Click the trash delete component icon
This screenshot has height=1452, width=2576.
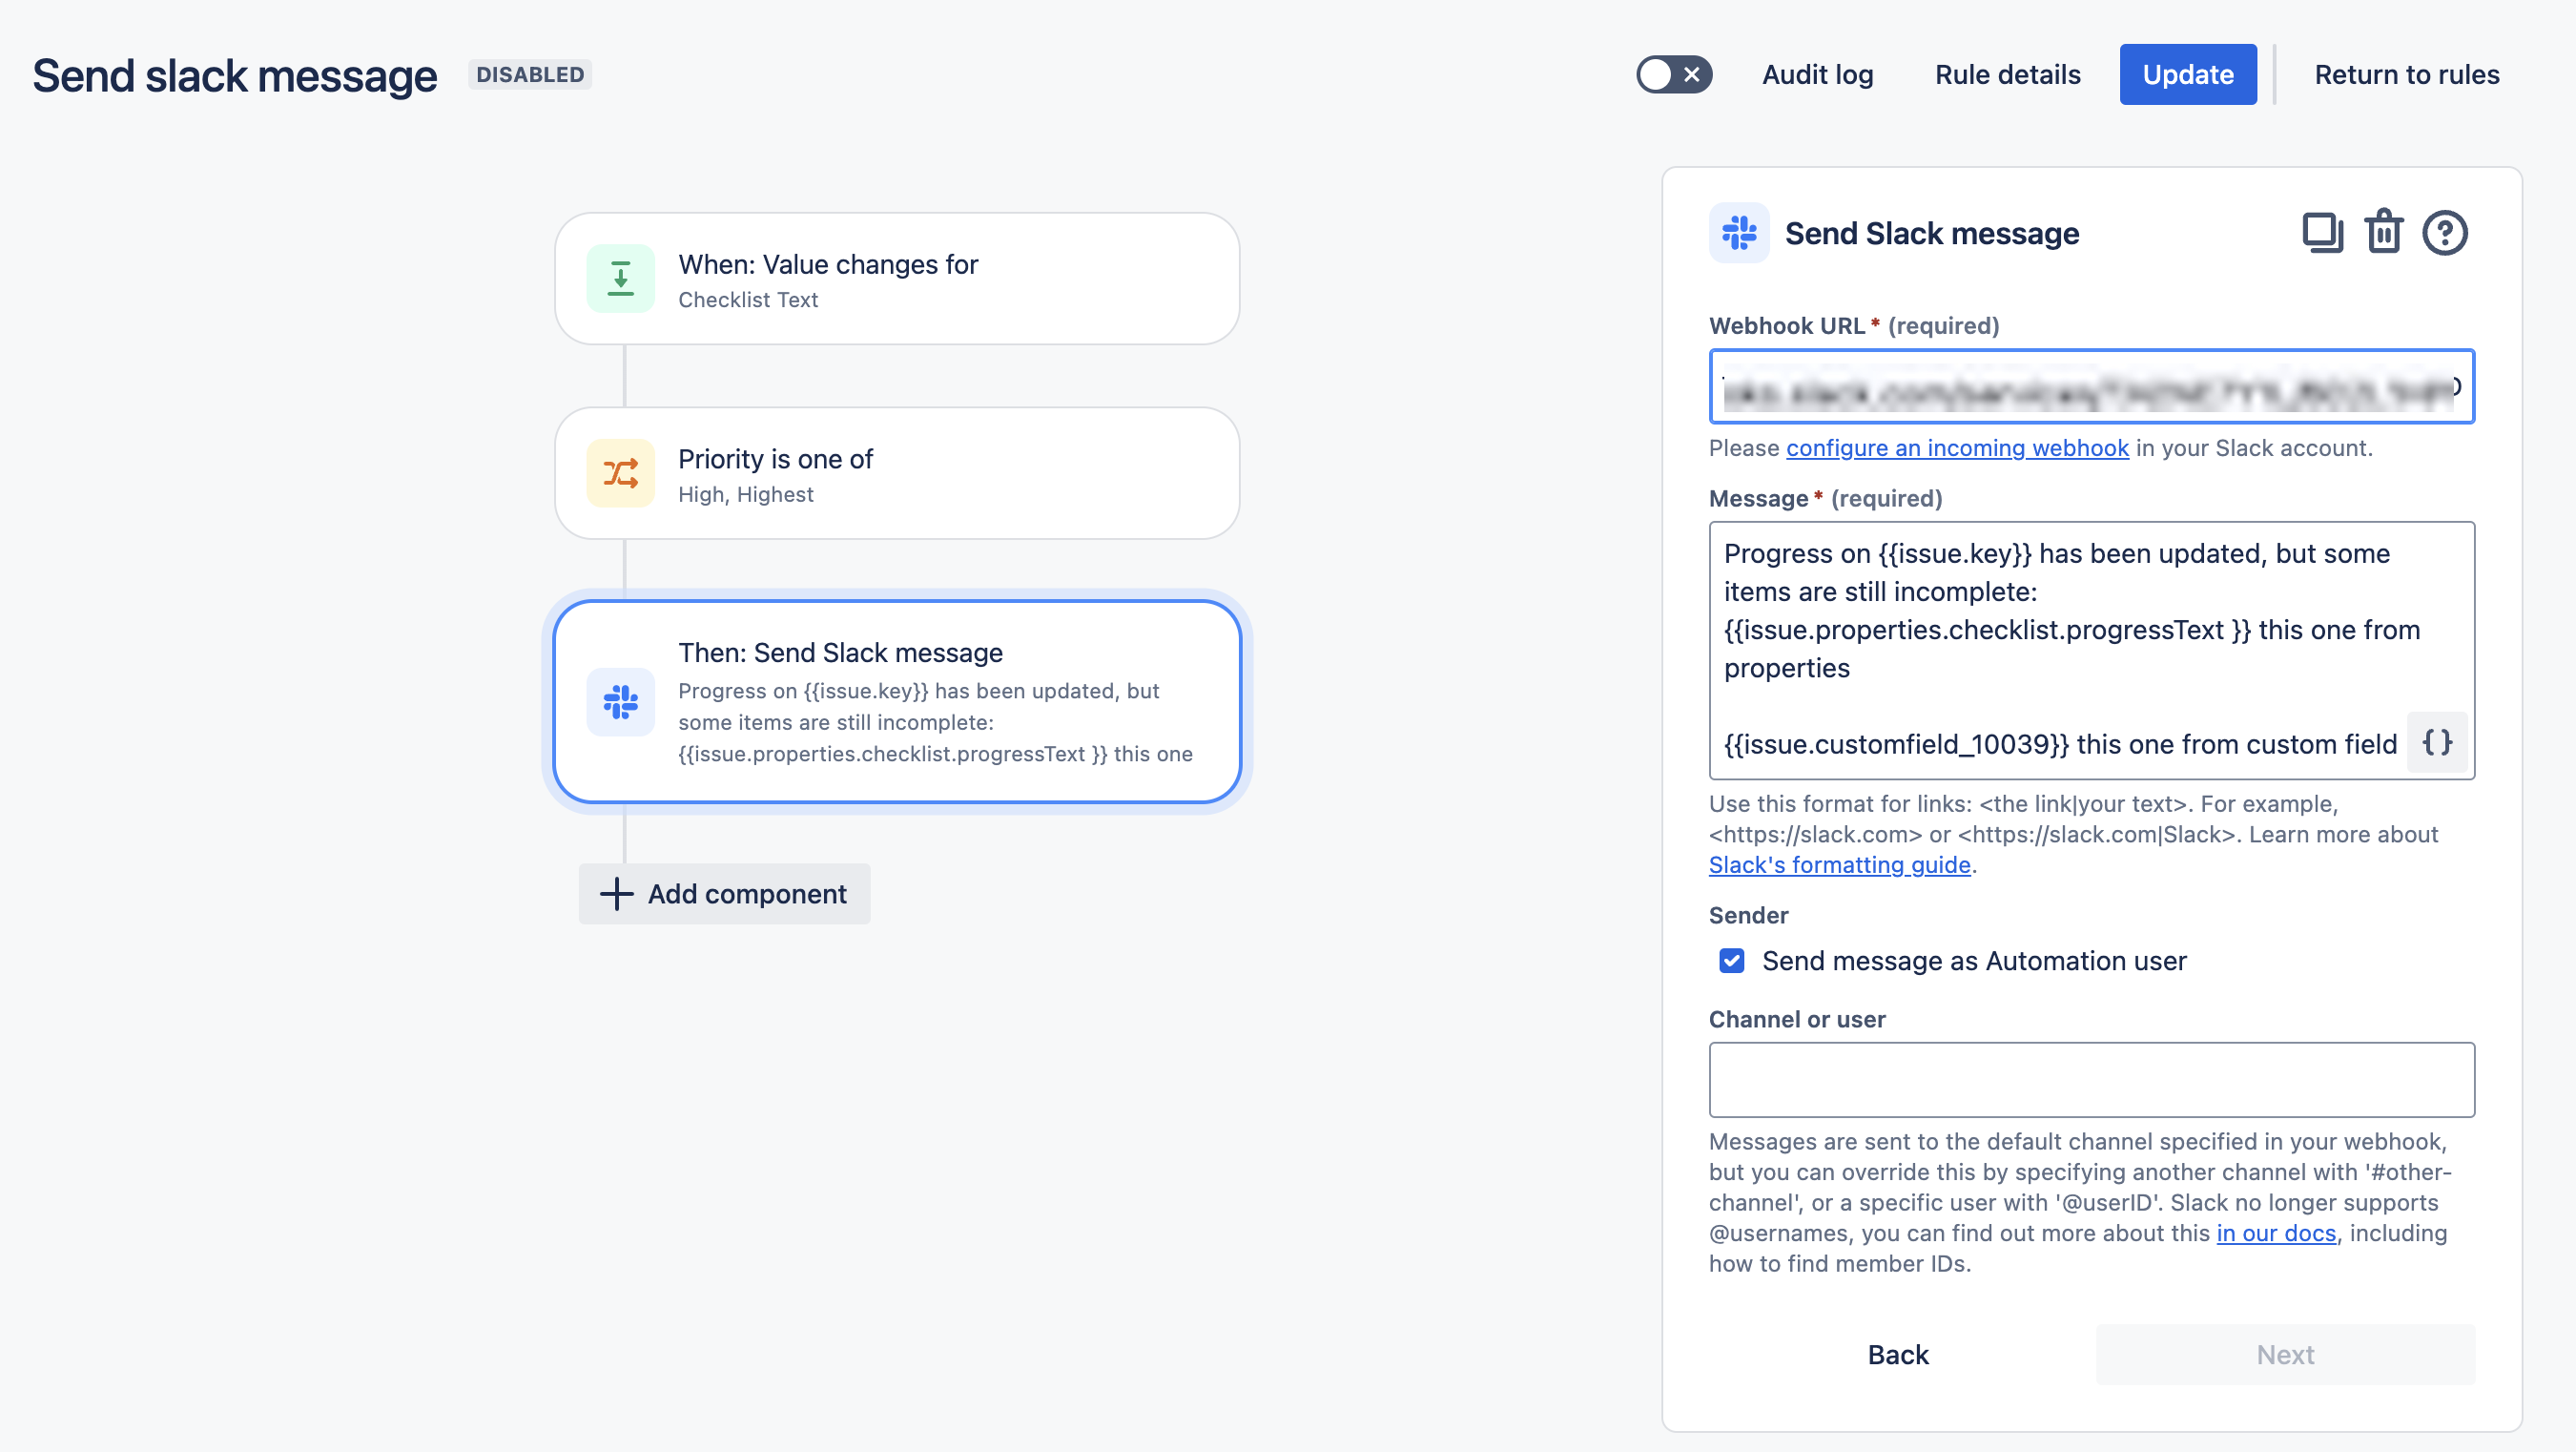[x=2383, y=232]
